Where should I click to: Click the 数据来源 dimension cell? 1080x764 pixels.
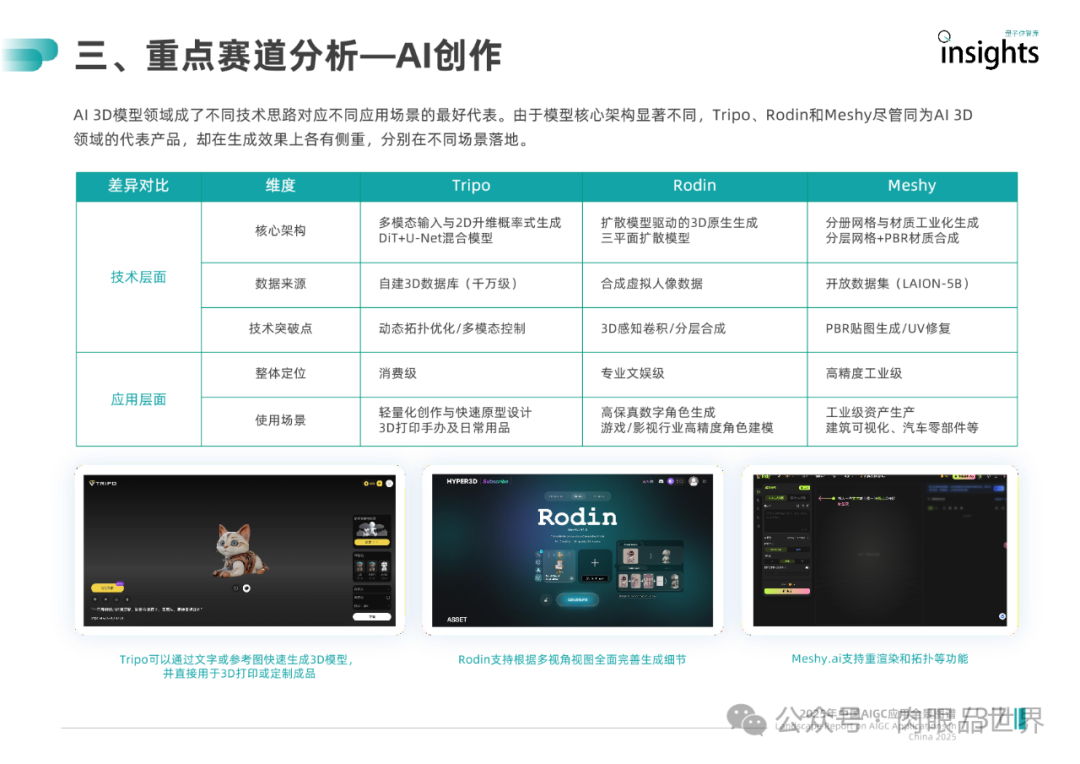coord(280,284)
